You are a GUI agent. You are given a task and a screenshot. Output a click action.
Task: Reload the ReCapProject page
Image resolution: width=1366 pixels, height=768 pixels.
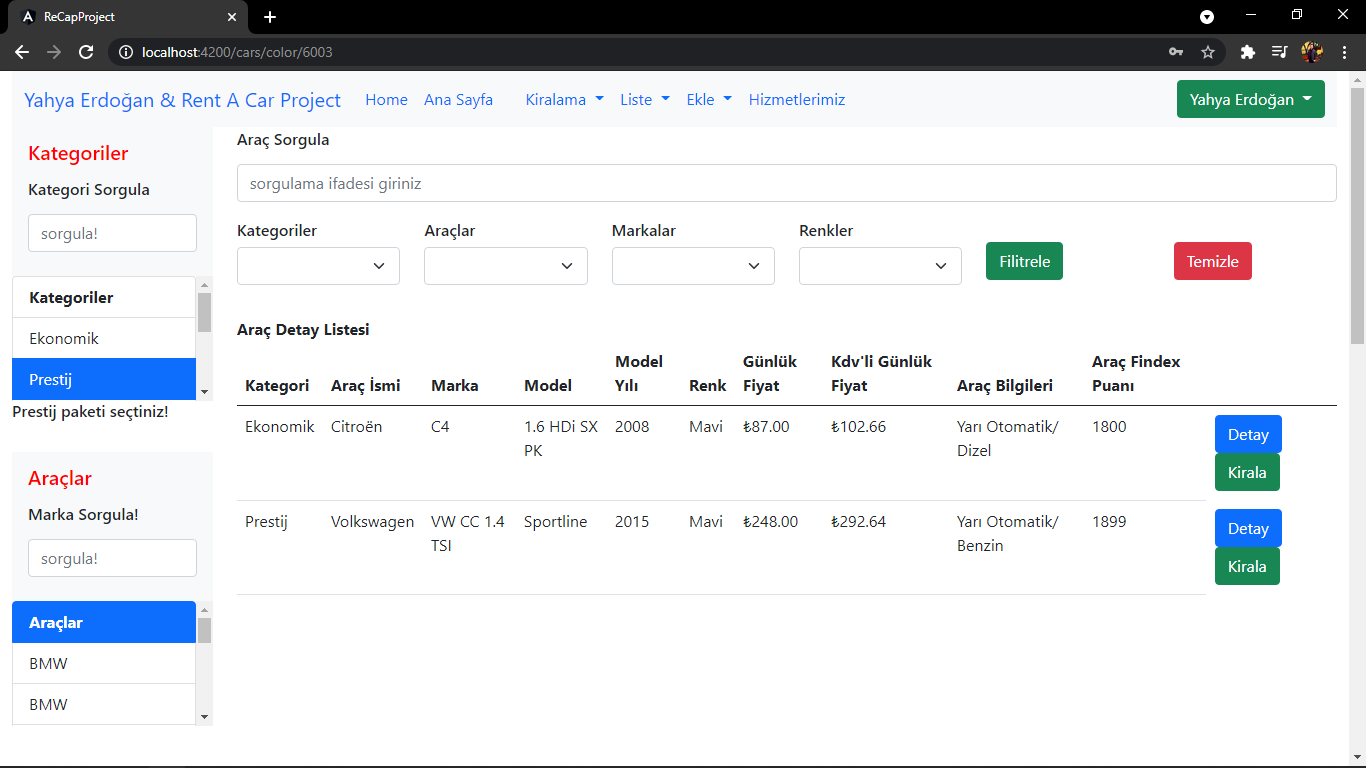click(x=86, y=52)
